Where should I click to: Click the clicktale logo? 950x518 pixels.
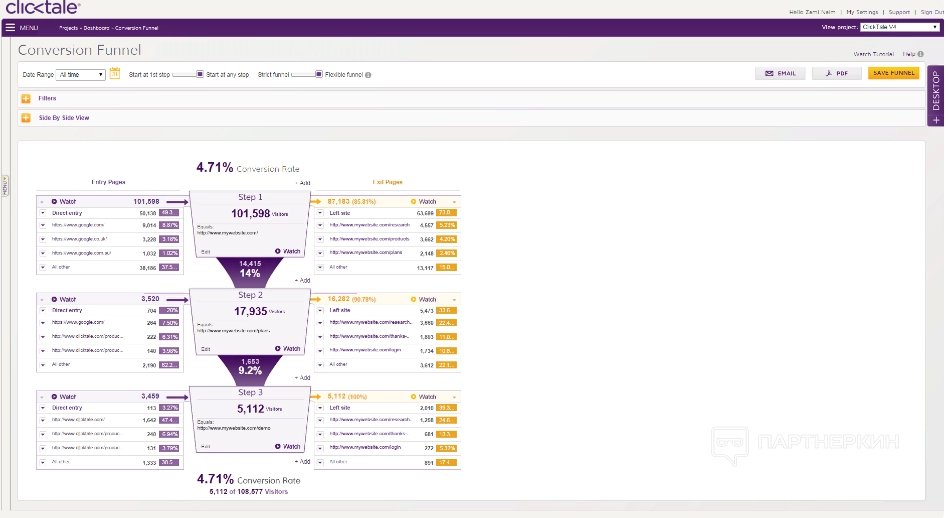pyautogui.click(x=42, y=7)
